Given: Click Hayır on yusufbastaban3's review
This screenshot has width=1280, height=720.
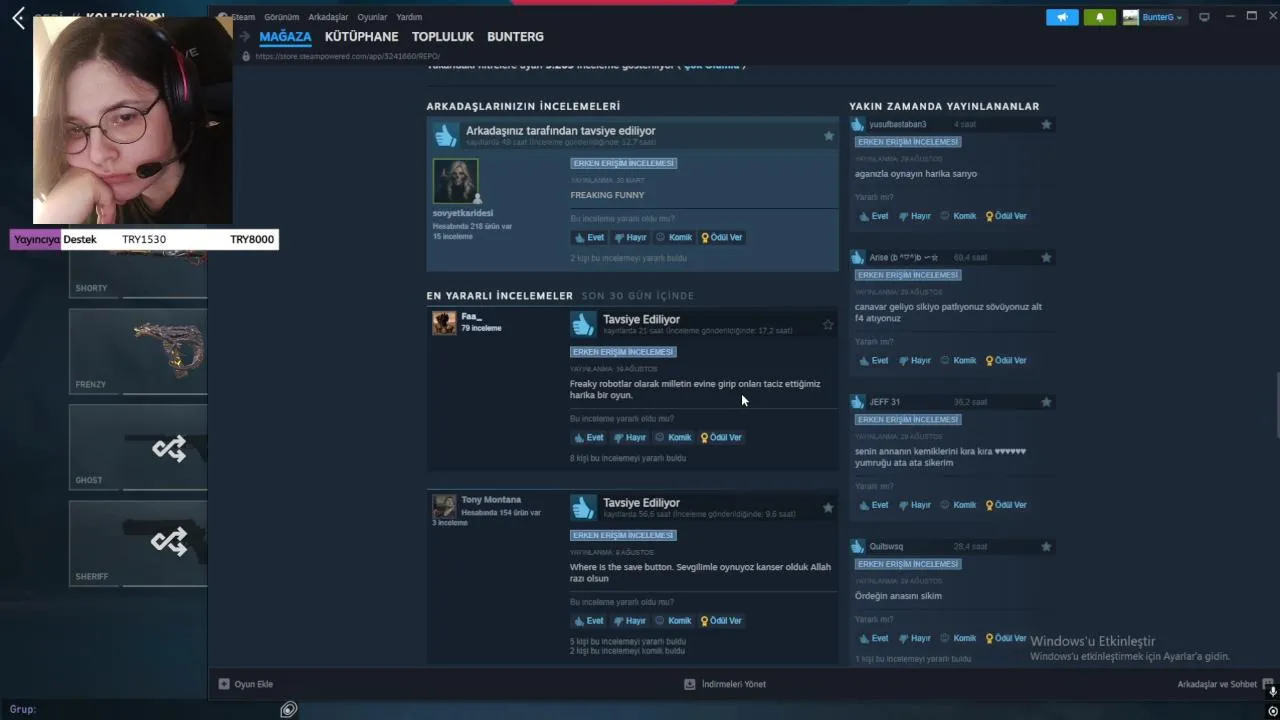Looking at the screenshot, I should pyautogui.click(x=915, y=216).
